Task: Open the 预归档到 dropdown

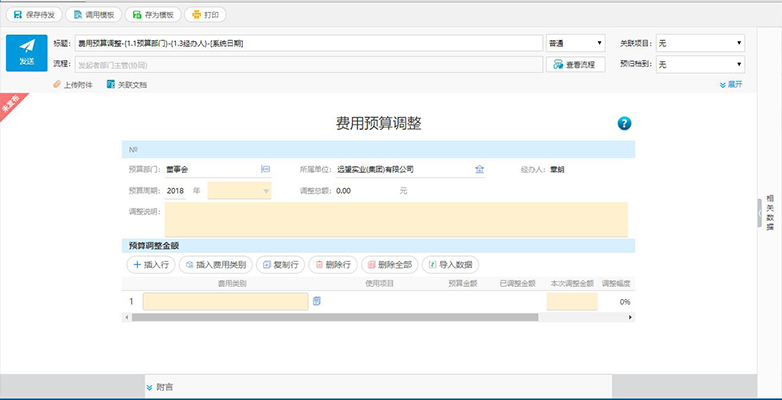Action: click(x=700, y=64)
